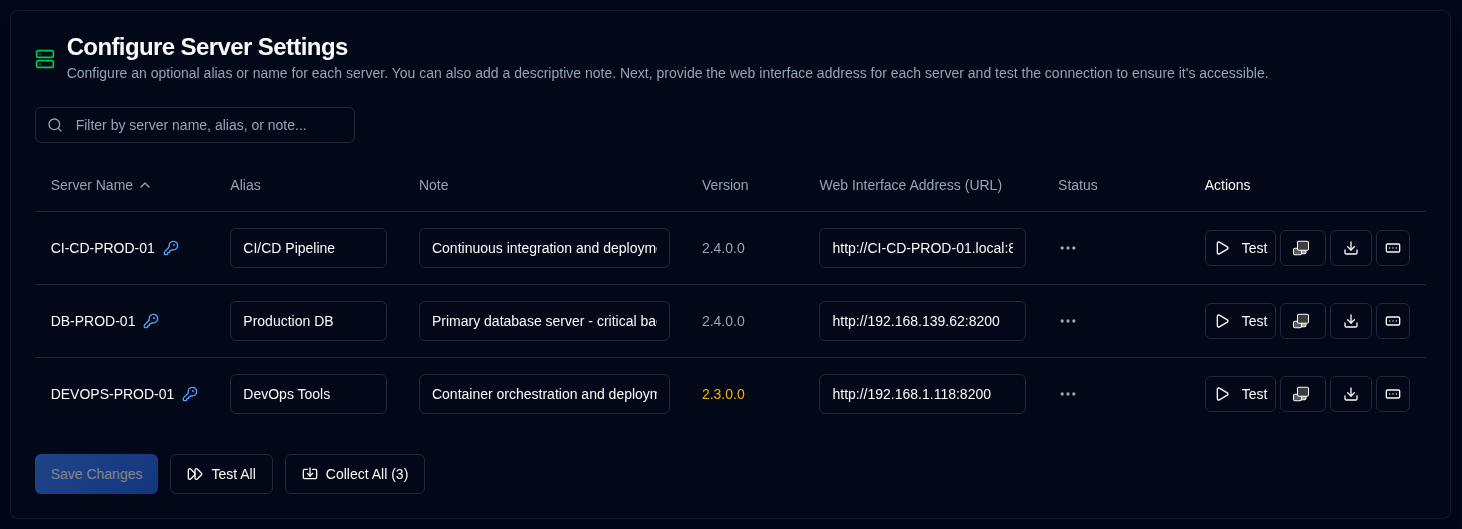Click the key icon next to DEVOPS-PROD-01
This screenshot has height=529, width=1462.
(x=190, y=394)
